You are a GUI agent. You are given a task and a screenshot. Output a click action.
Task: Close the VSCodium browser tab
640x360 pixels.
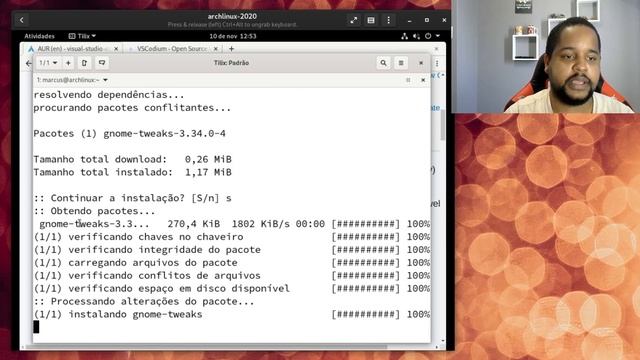[216, 49]
